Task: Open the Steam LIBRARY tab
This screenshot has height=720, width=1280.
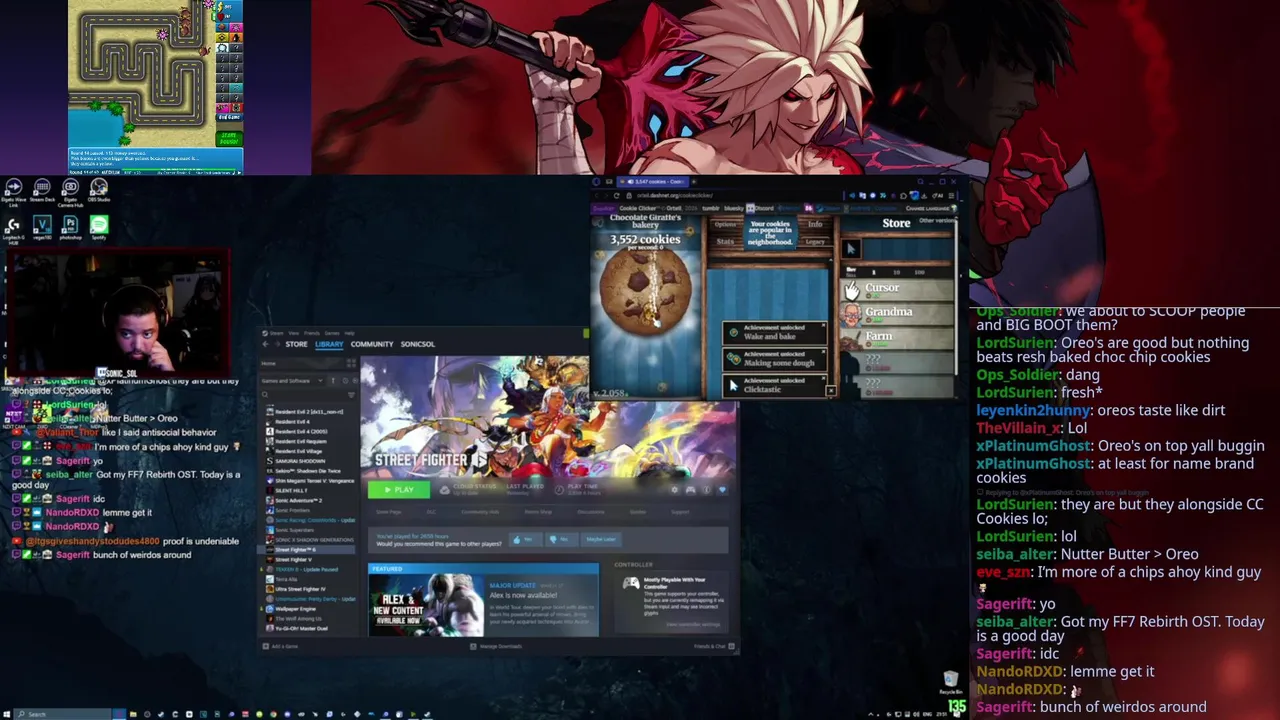Action: 329,344
